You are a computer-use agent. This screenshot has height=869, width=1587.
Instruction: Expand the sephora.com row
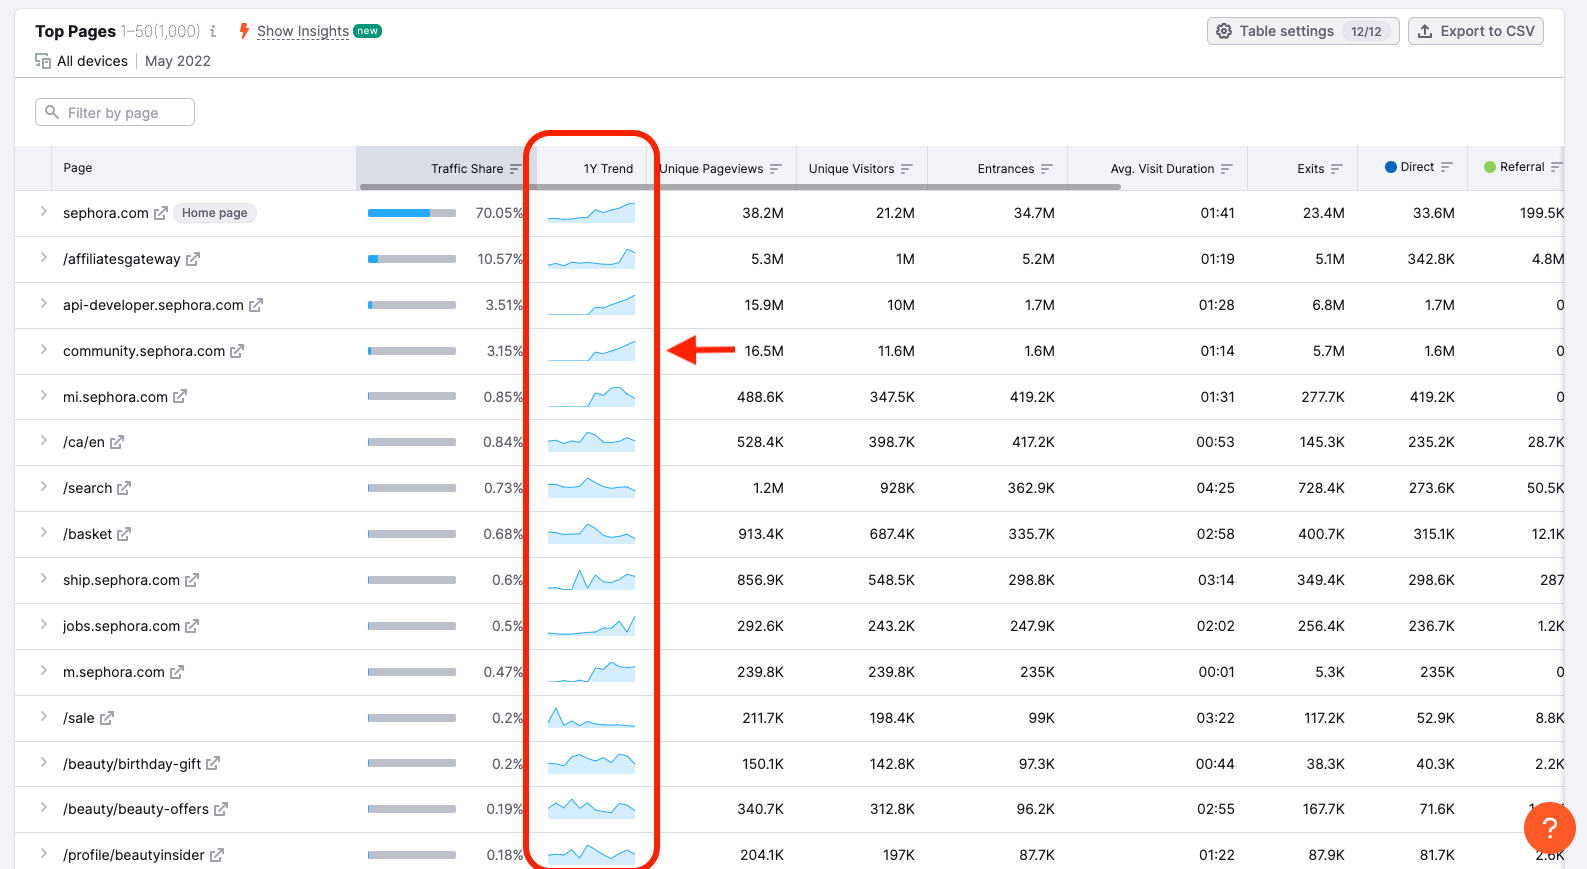pos(43,212)
